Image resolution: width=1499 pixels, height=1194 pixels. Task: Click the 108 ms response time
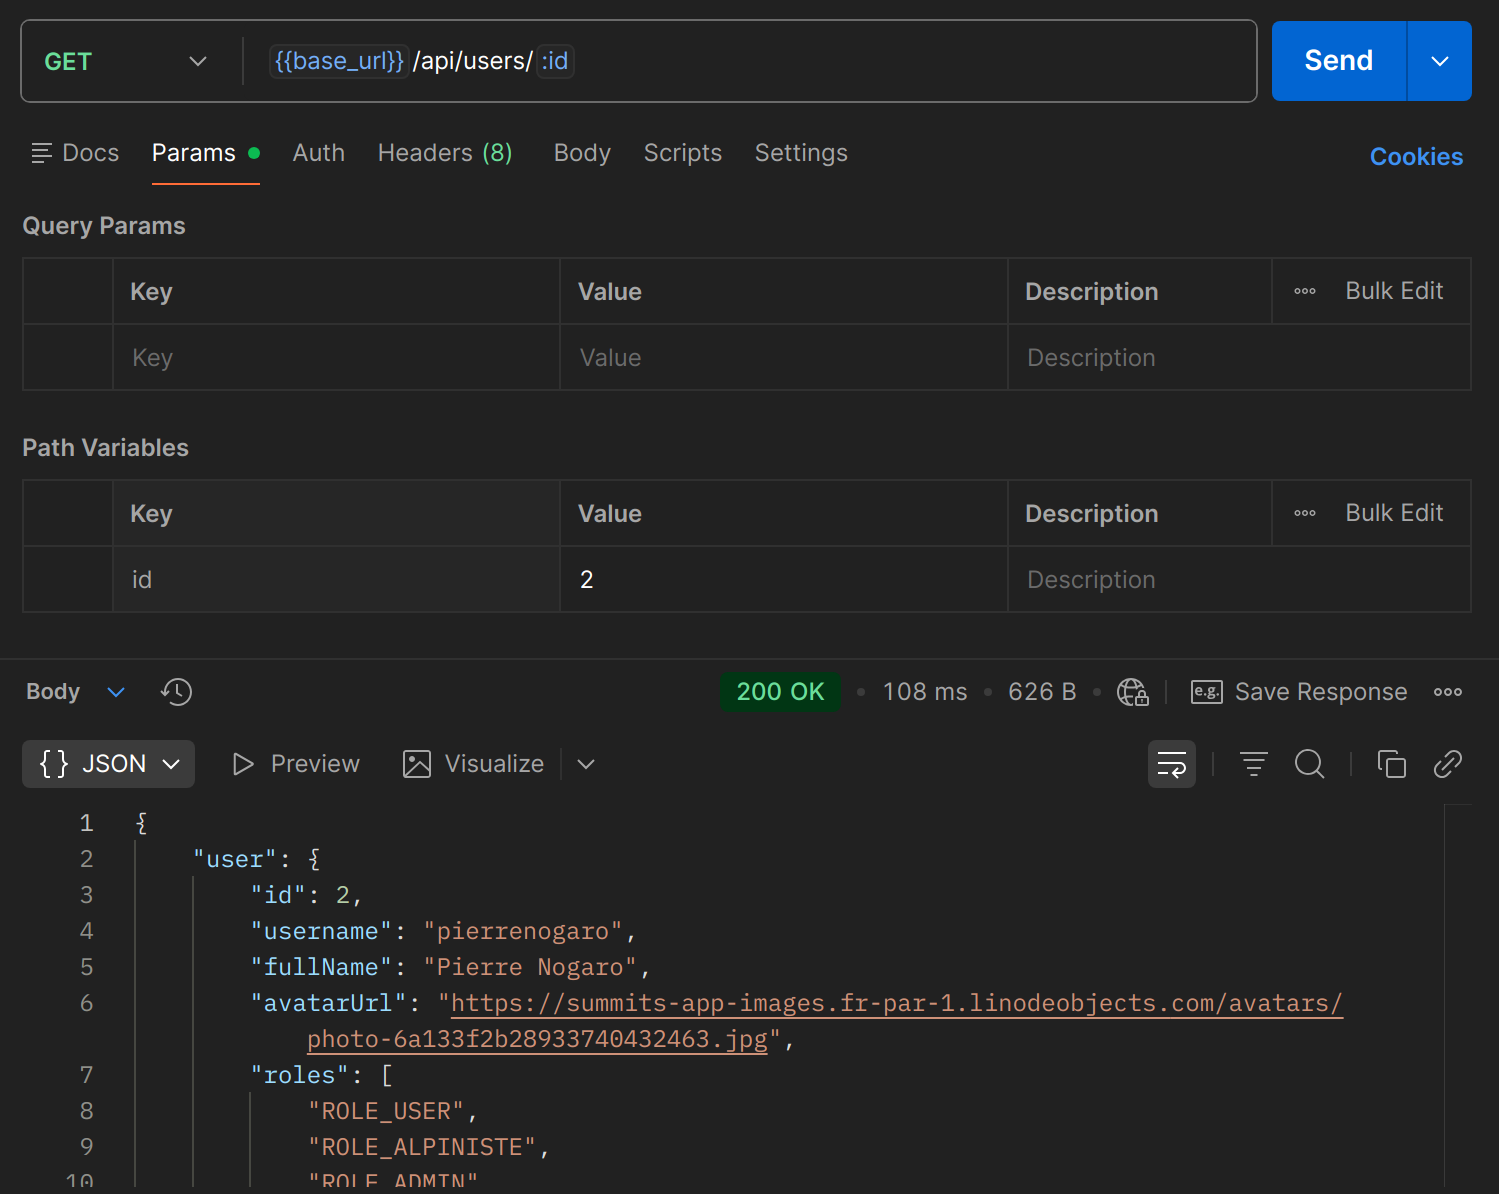coord(925,692)
